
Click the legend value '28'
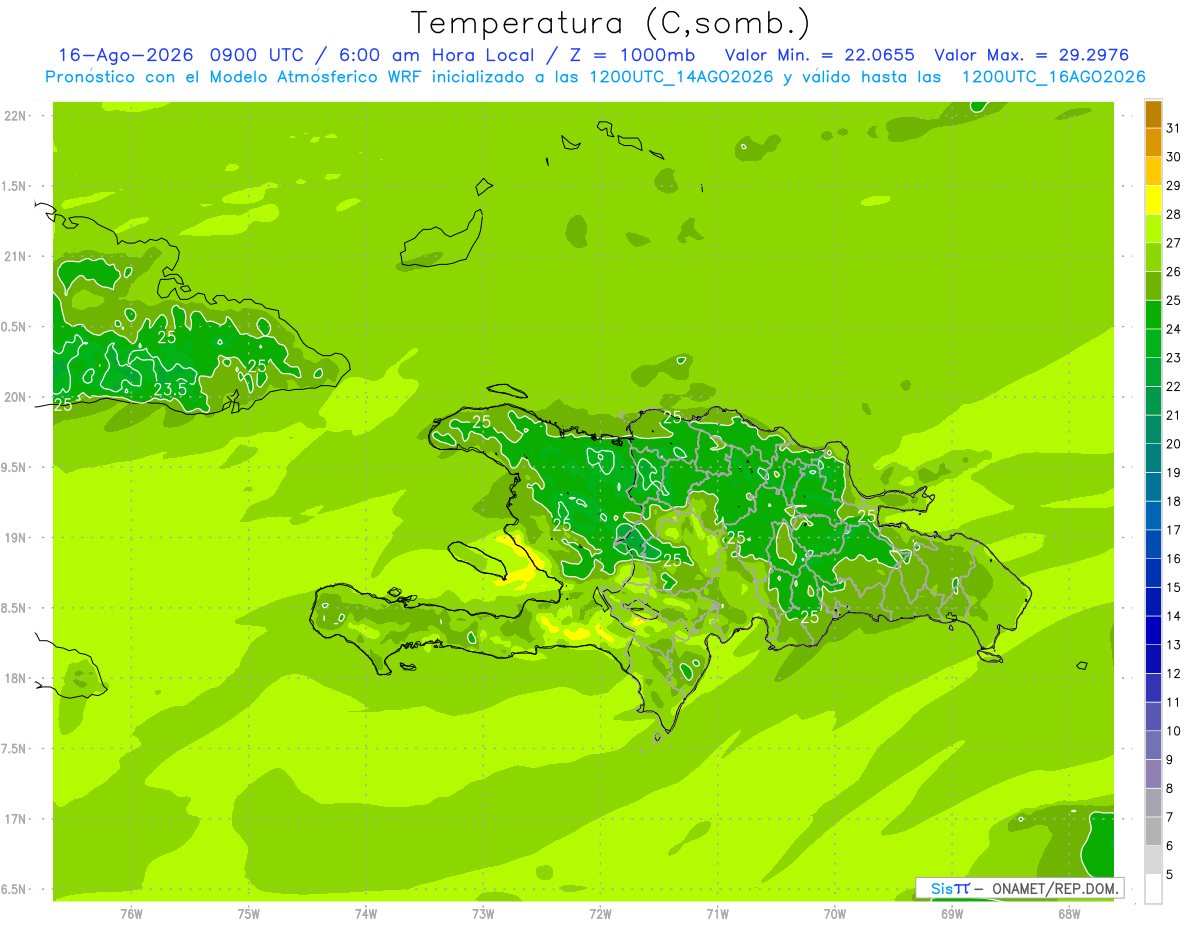[1174, 214]
